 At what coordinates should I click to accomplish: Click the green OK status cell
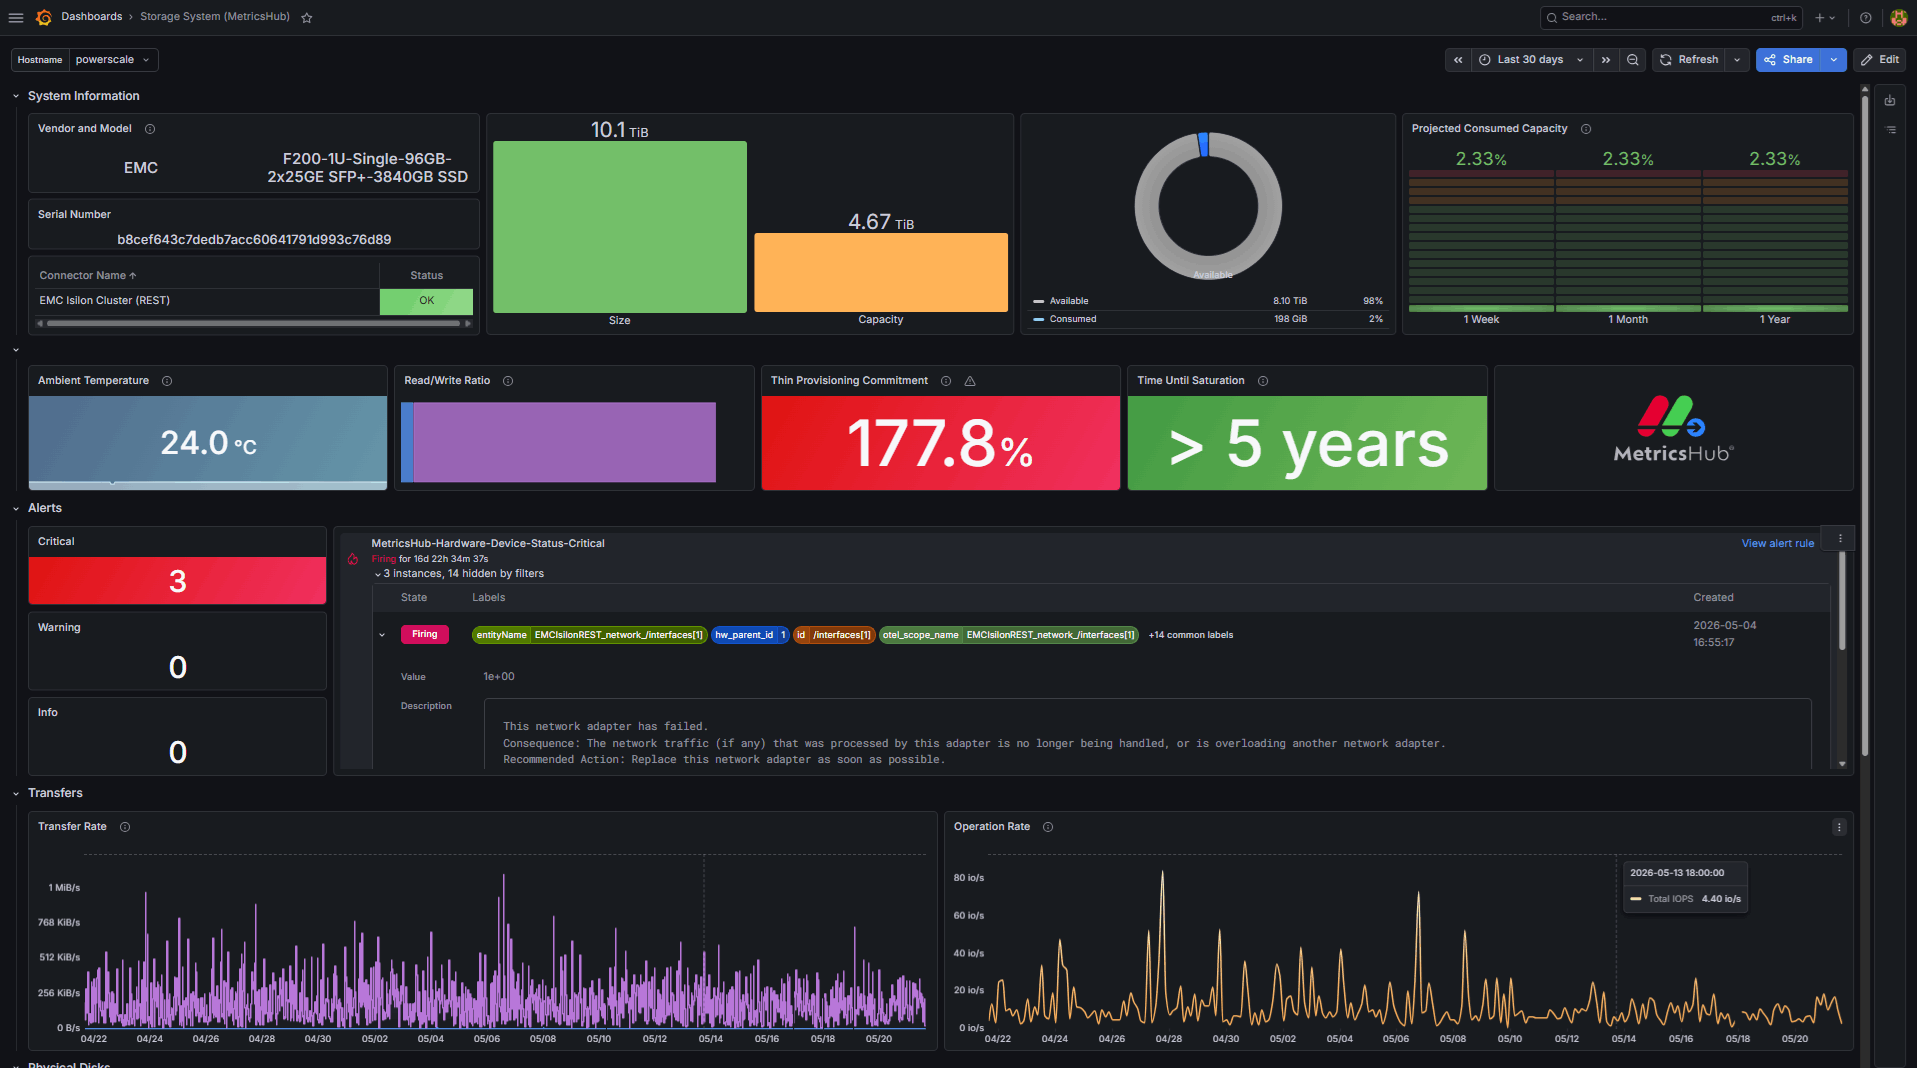426,301
